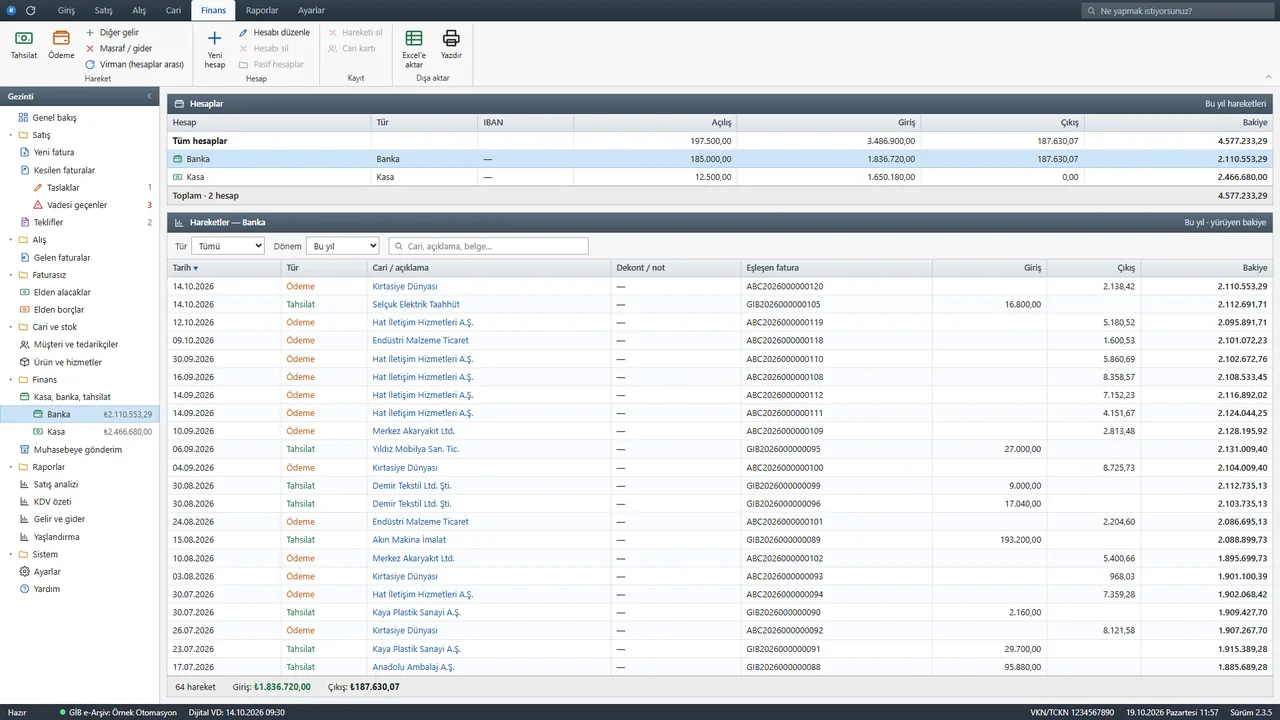Add a Diğer gelir entry

[112, 33]
